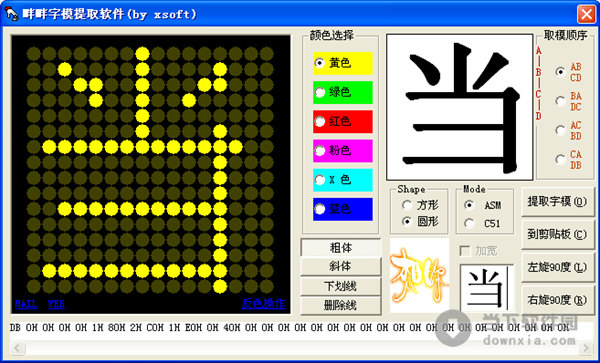Click the 反色操作 invert link
The height and width of the screenshot is (363, 600).
coord(264,304)
